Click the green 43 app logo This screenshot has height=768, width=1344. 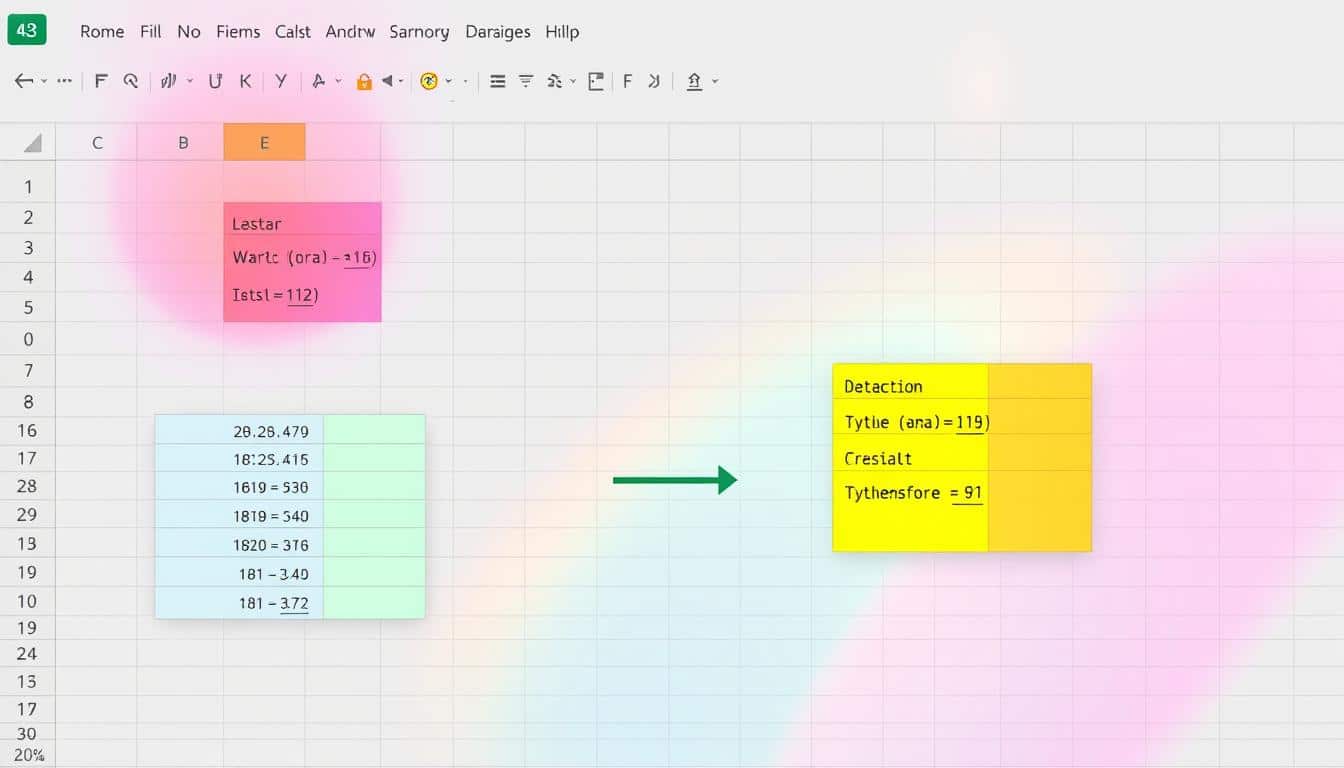(x=27, y=31)
